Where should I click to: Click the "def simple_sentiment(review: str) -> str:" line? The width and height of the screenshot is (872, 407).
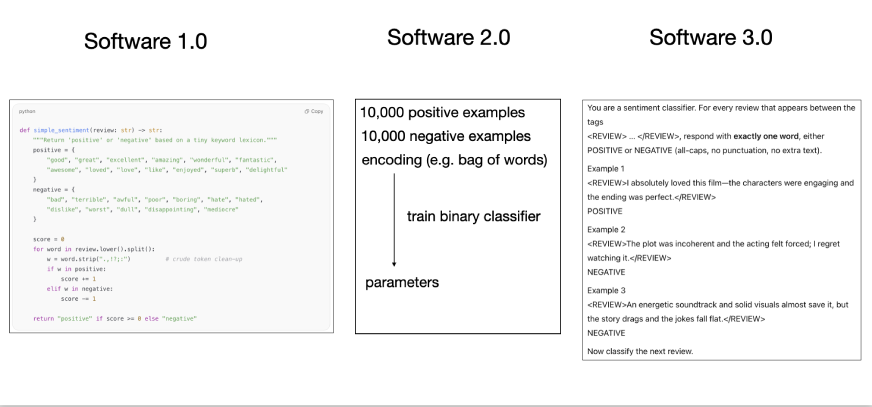click(91, 130)
